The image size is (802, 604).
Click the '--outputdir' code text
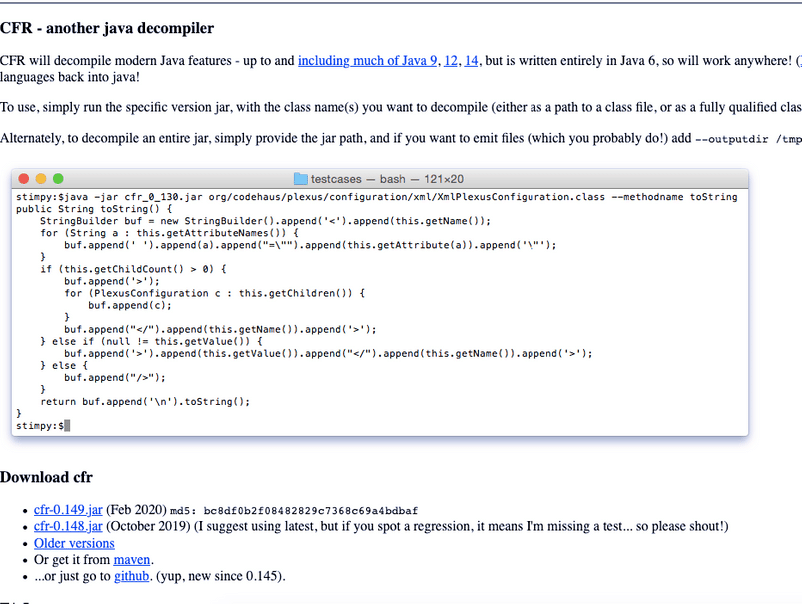click(x=731, y=139)
